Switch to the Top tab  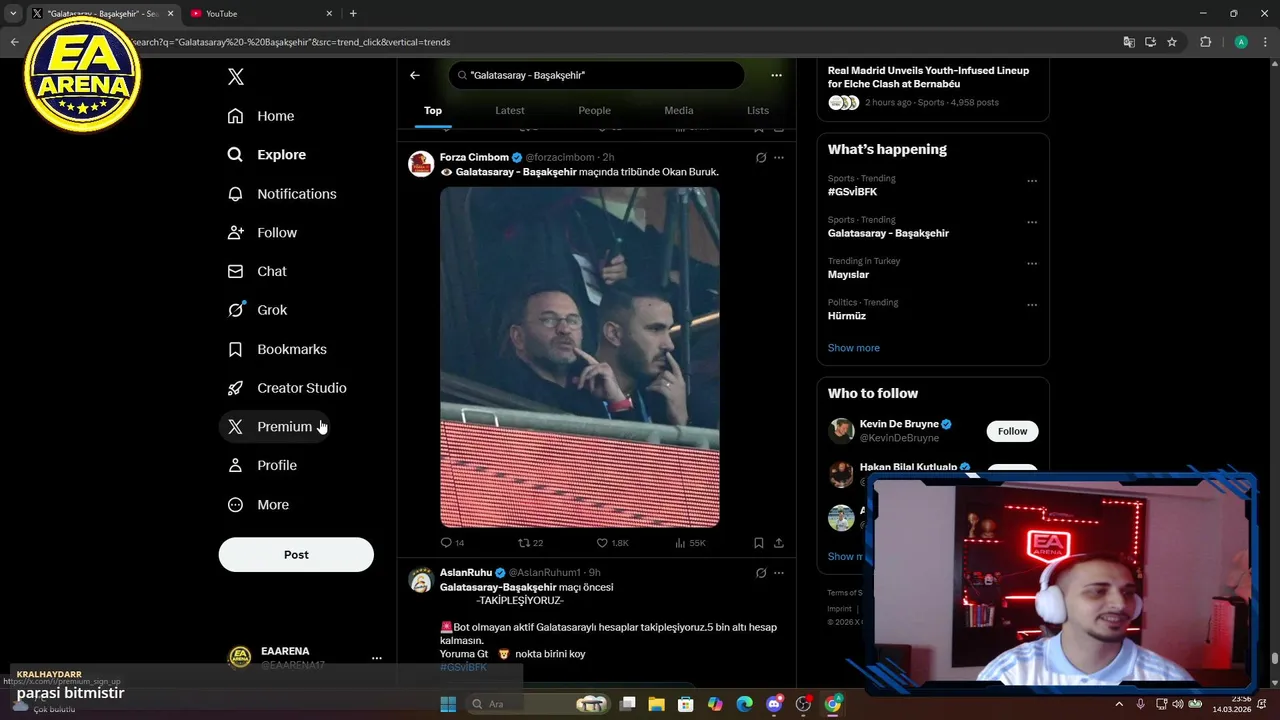[x=433, y=111]
